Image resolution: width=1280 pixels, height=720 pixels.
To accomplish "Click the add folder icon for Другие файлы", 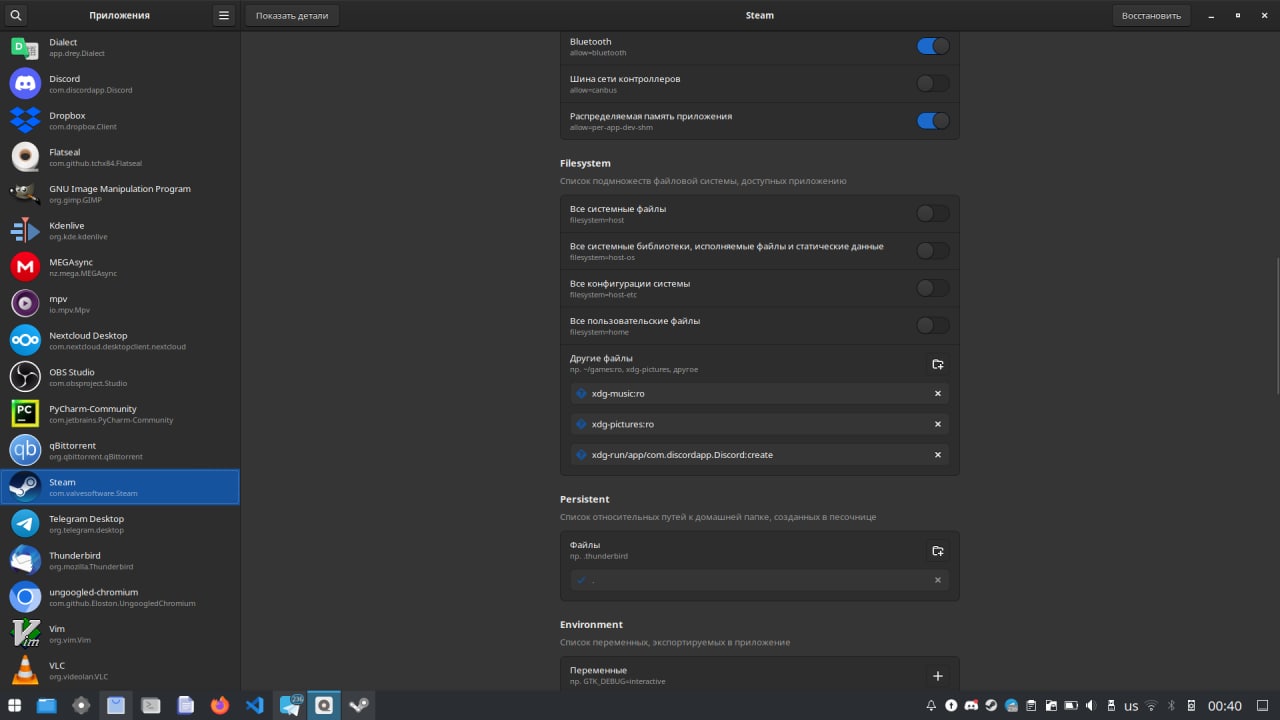I will 937,364.
